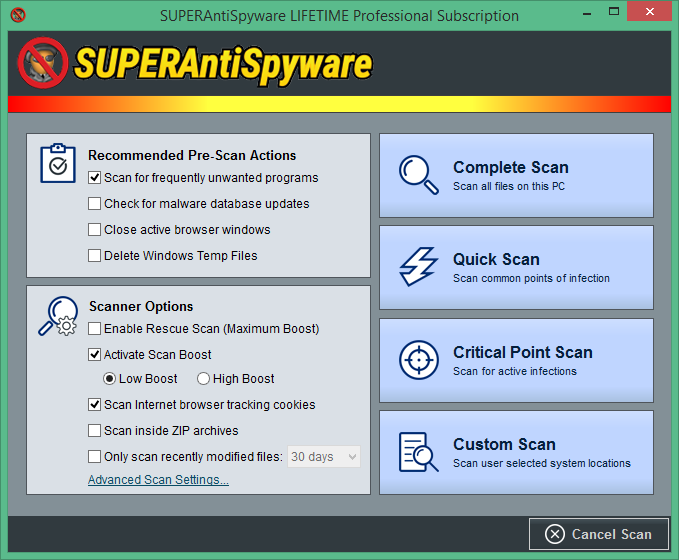Click the Complete Scan magnifying glass icon
The image size is (679, 560).
point(418,175)
